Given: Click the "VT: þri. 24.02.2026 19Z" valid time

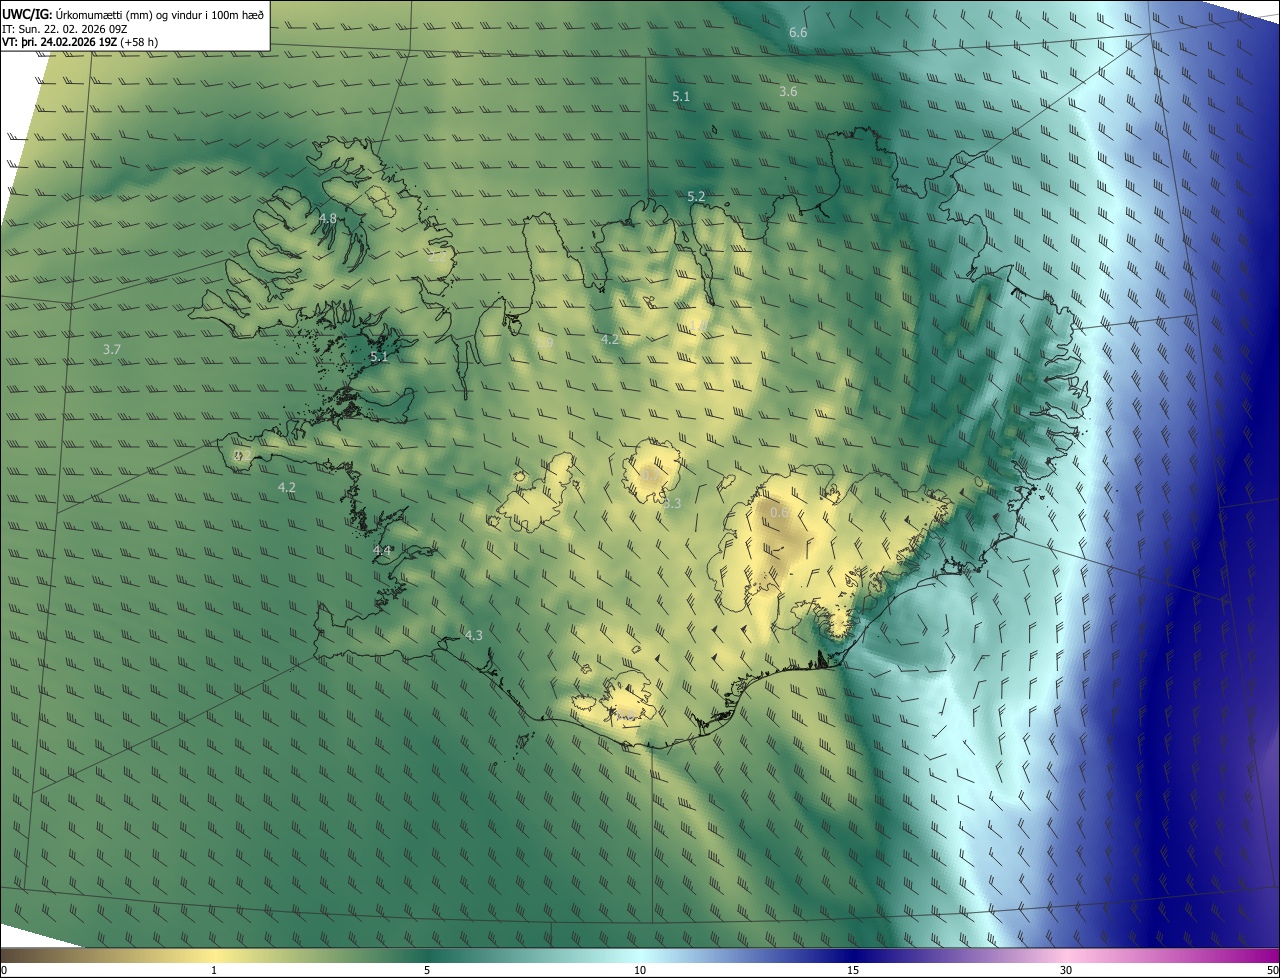Looking at the screenshot, I should (61, 42).
